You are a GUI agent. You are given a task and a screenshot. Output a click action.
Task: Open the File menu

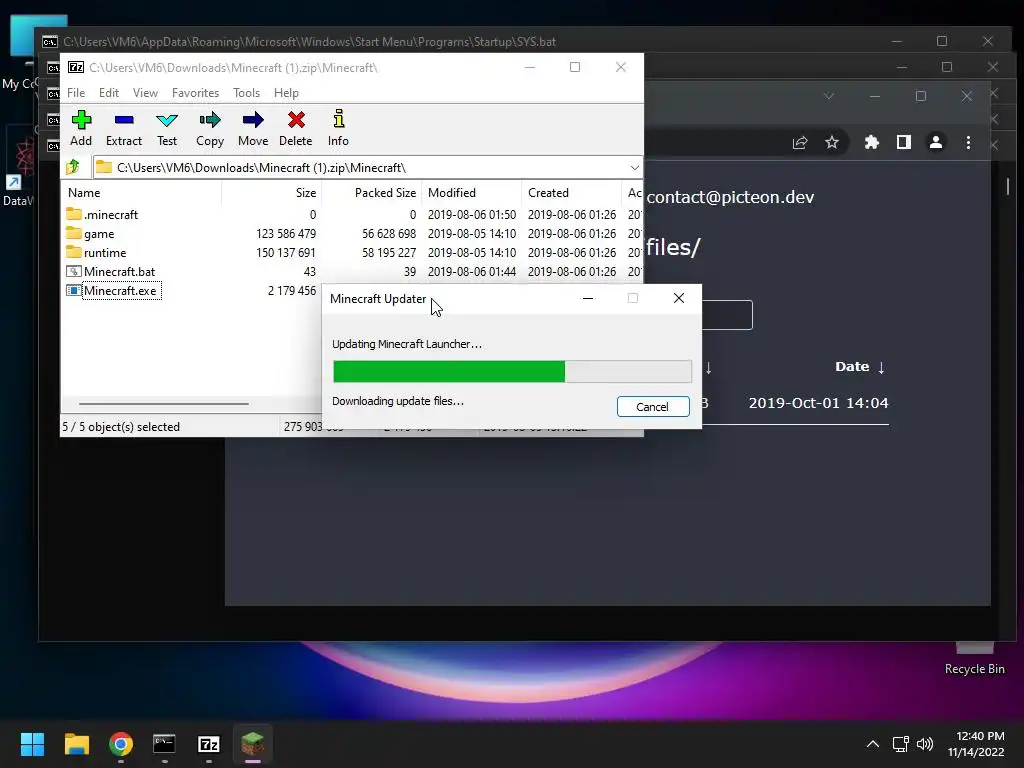[x=76, y=93]
